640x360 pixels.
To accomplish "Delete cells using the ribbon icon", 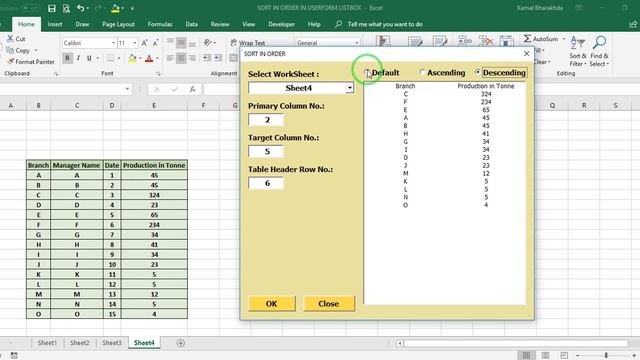I will 486,41.
